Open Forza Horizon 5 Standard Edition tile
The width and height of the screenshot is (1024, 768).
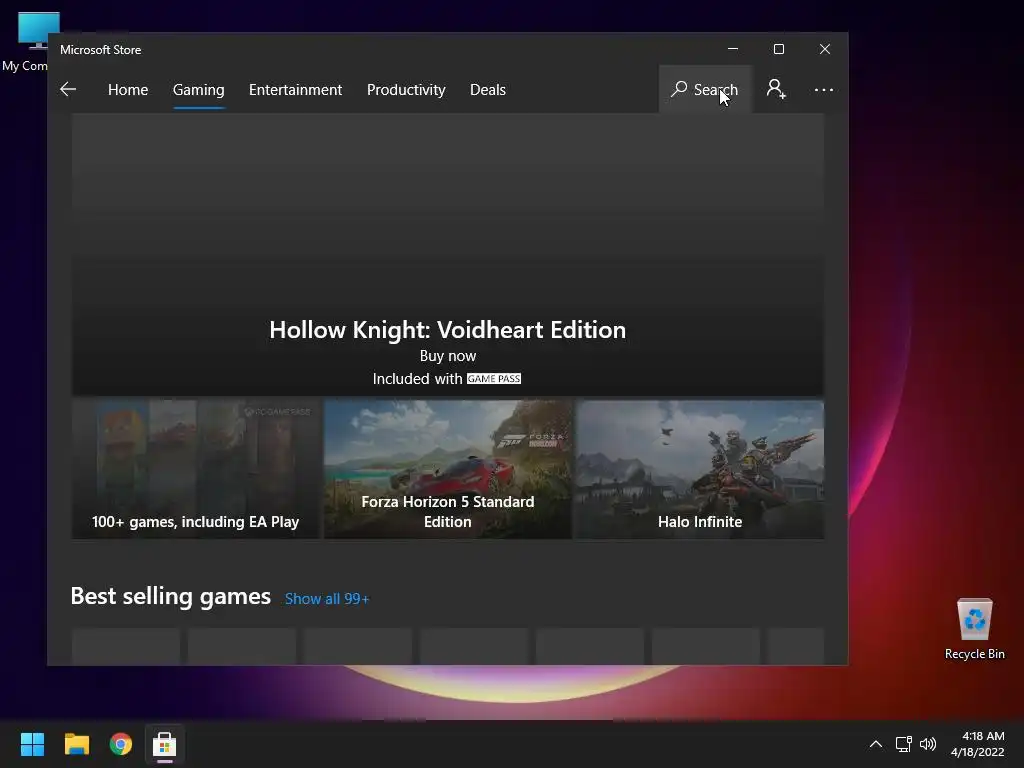[448, 470]
